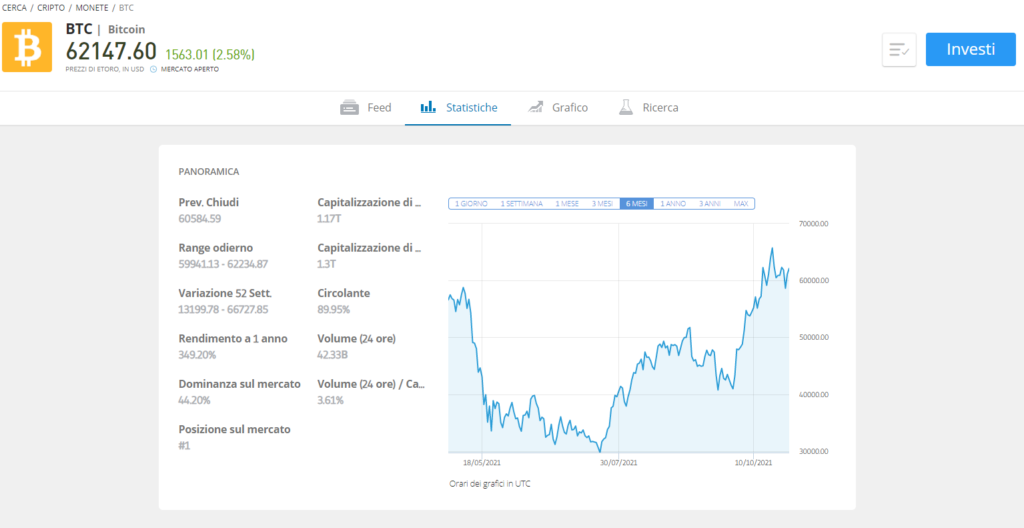This screenshot has width=1024, height=528.
Task: Click the Bitcoin price line chart
Action: tap(618, 338)
